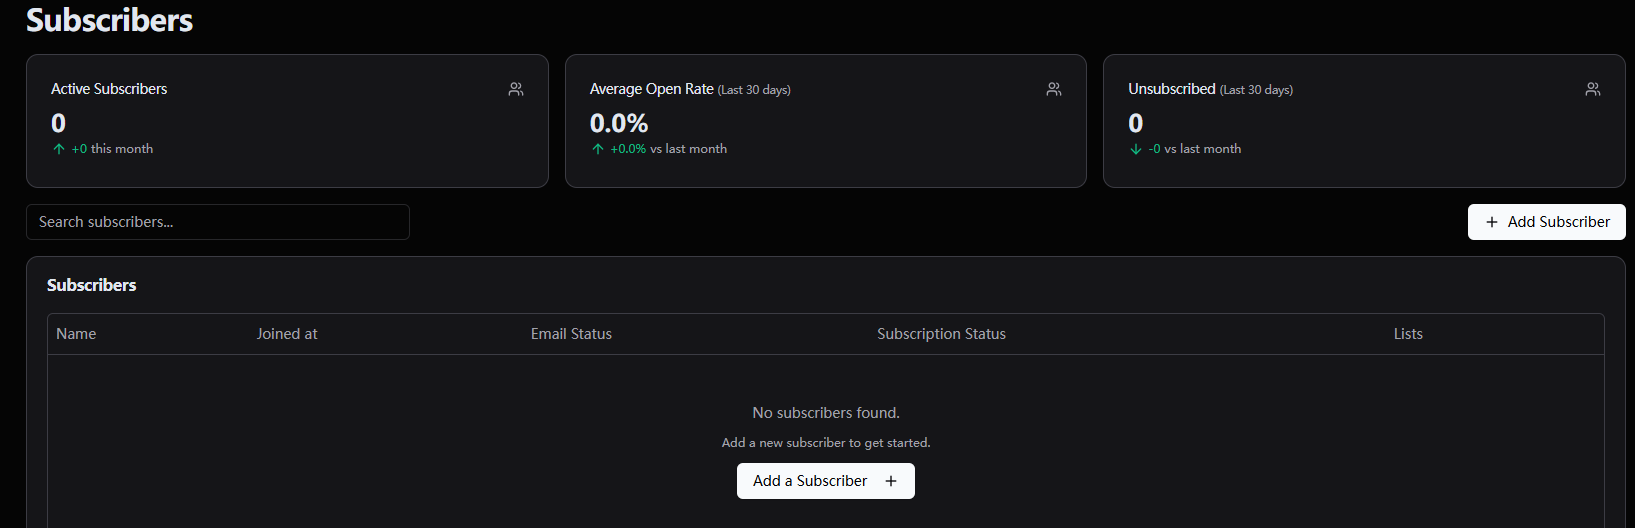This screenshot has width=1635, height=528.
Task: Click the Email Status column header
Action: (x=571, y=334)
